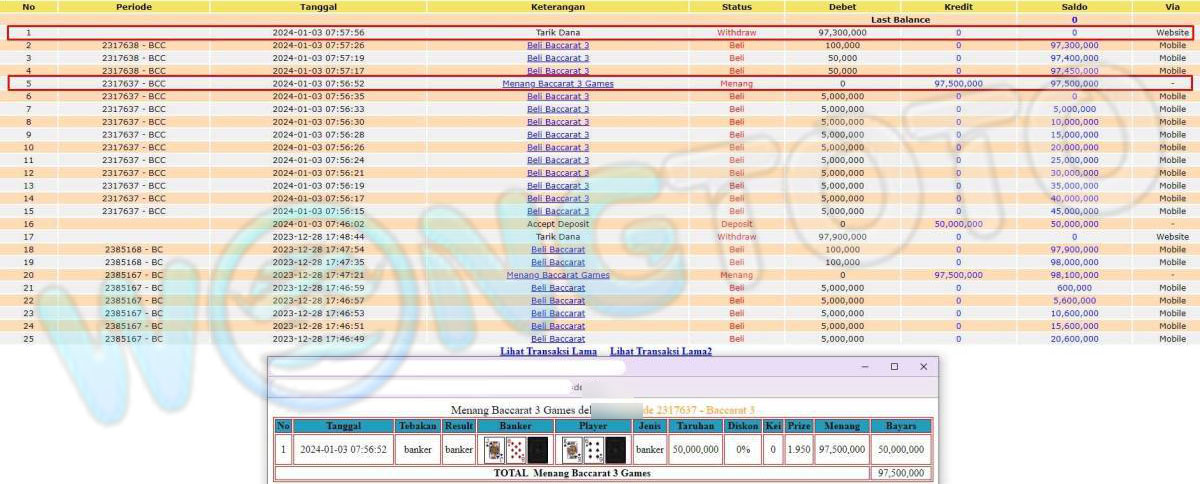
Task: Open Menang Baccarat 3 Games link in row 5
Action: pyautogui.click(x=558, y=84)
